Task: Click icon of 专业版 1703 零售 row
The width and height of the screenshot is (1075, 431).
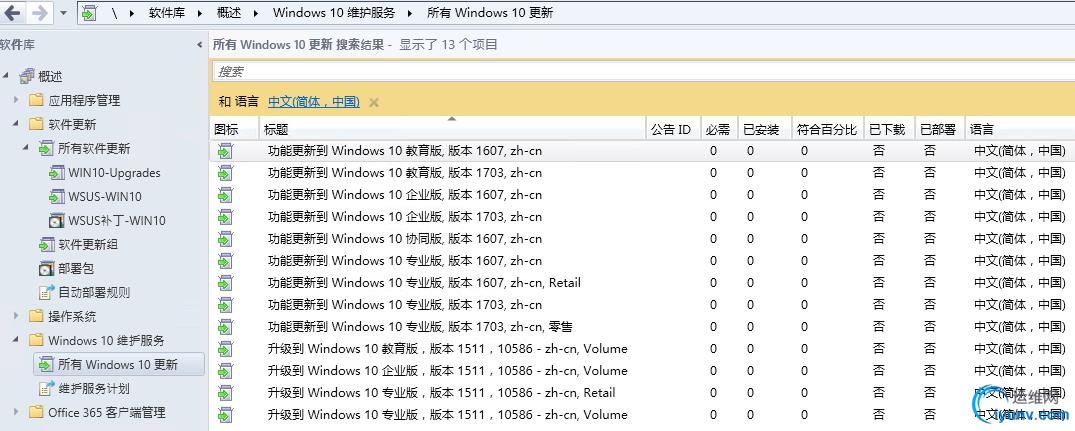Action: (x=226, y=327)
